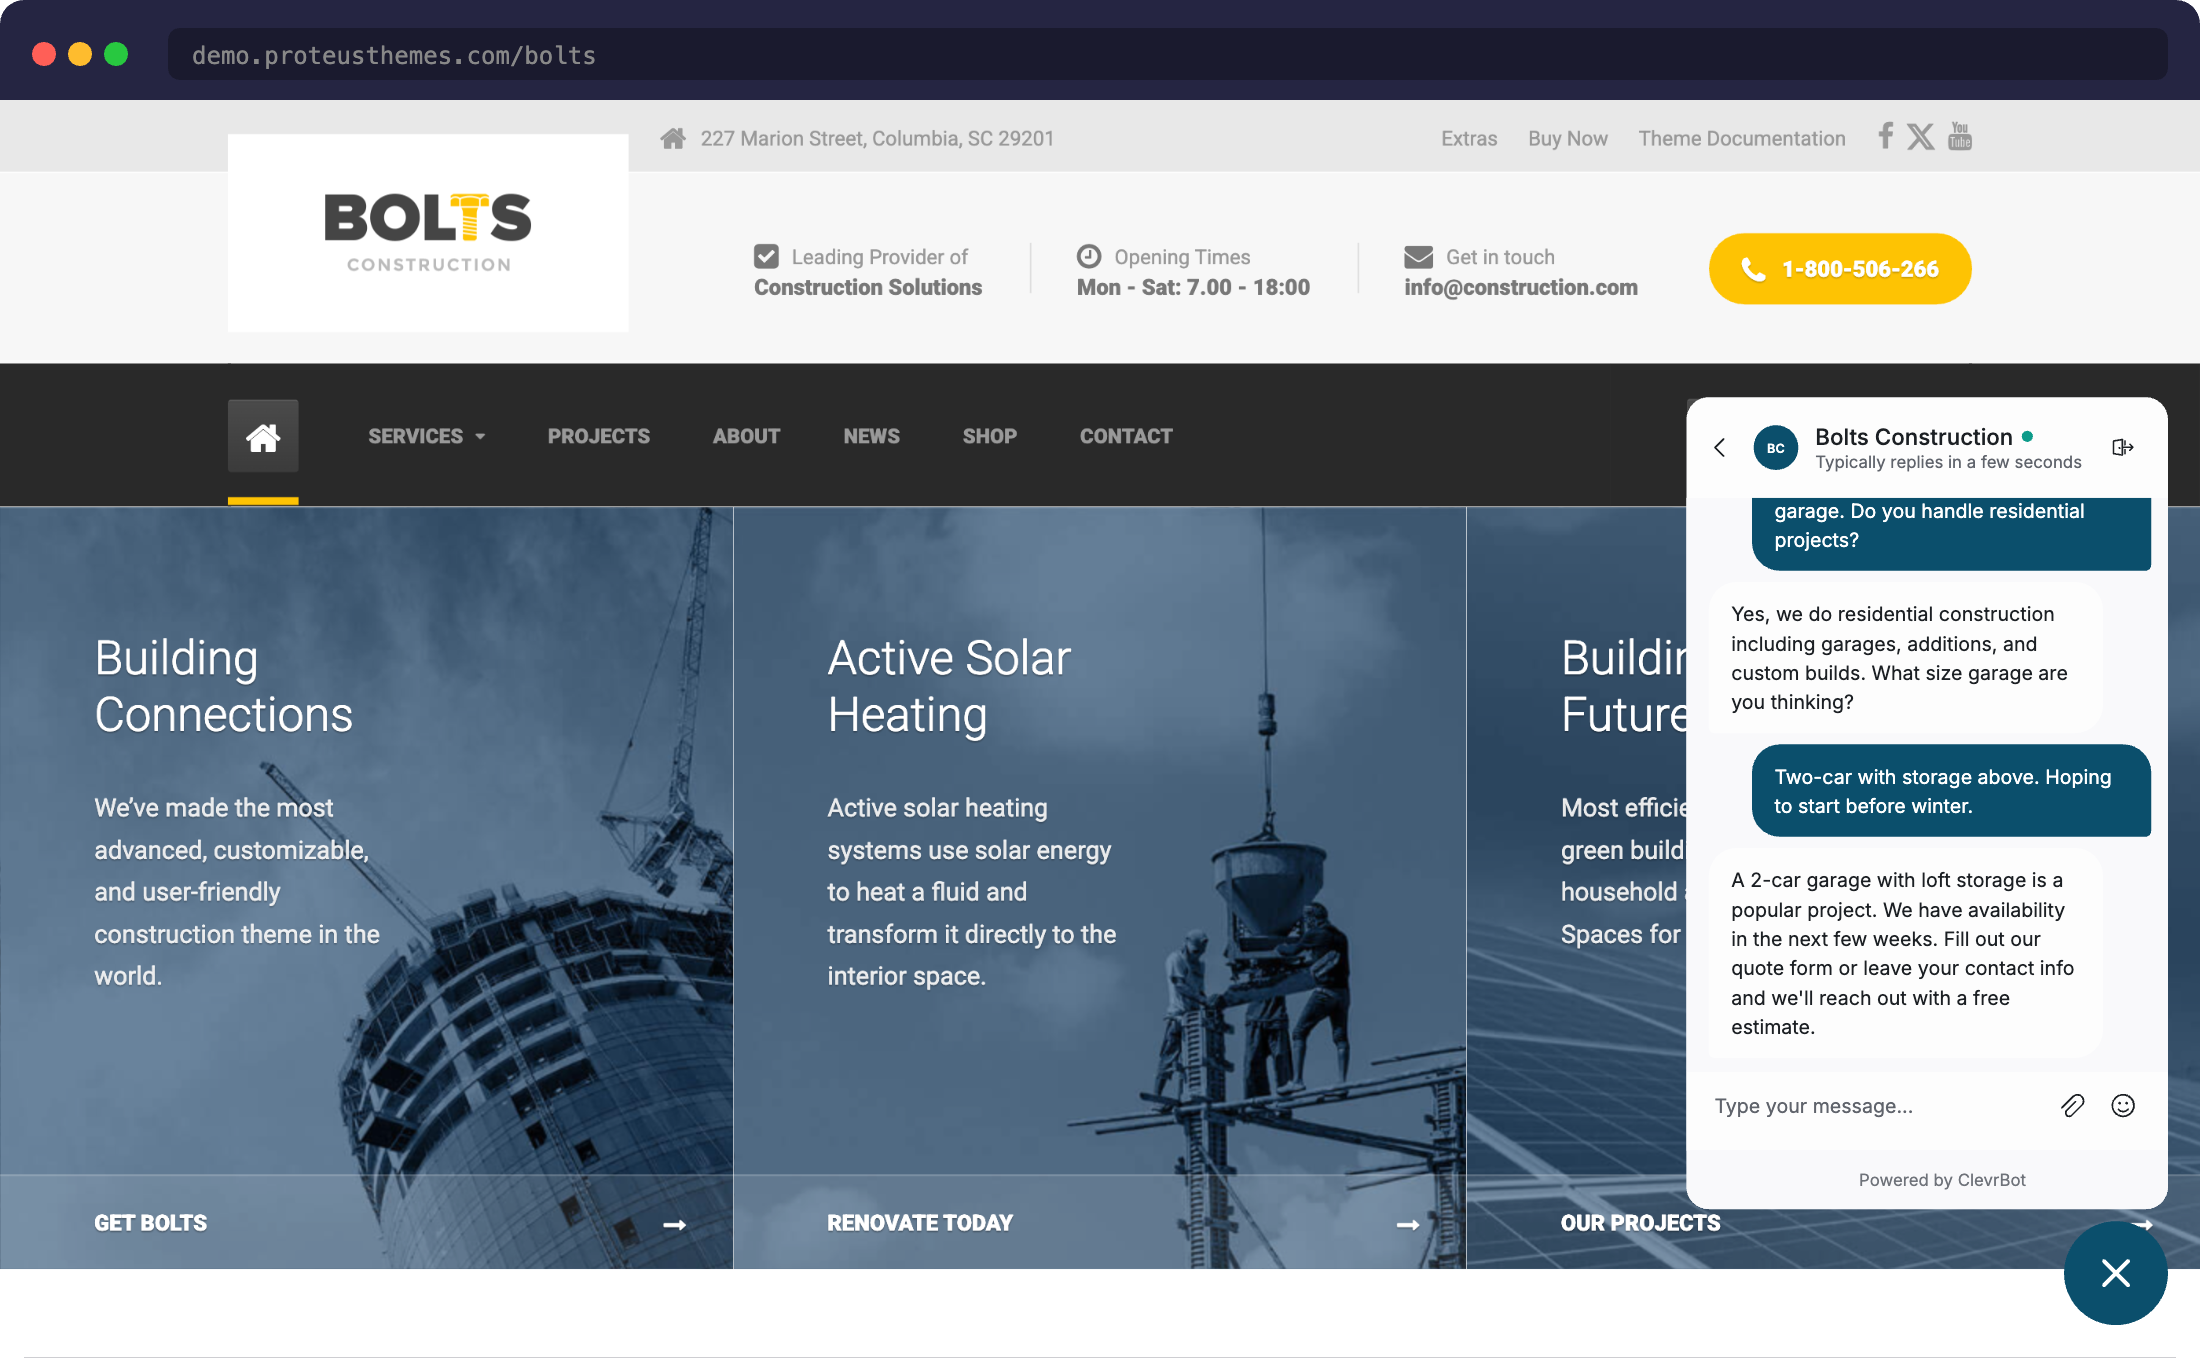Open the X (Twitter) icon in the header
The width and height of the screenshot is (2200, 1358).
pos(1920,137)
